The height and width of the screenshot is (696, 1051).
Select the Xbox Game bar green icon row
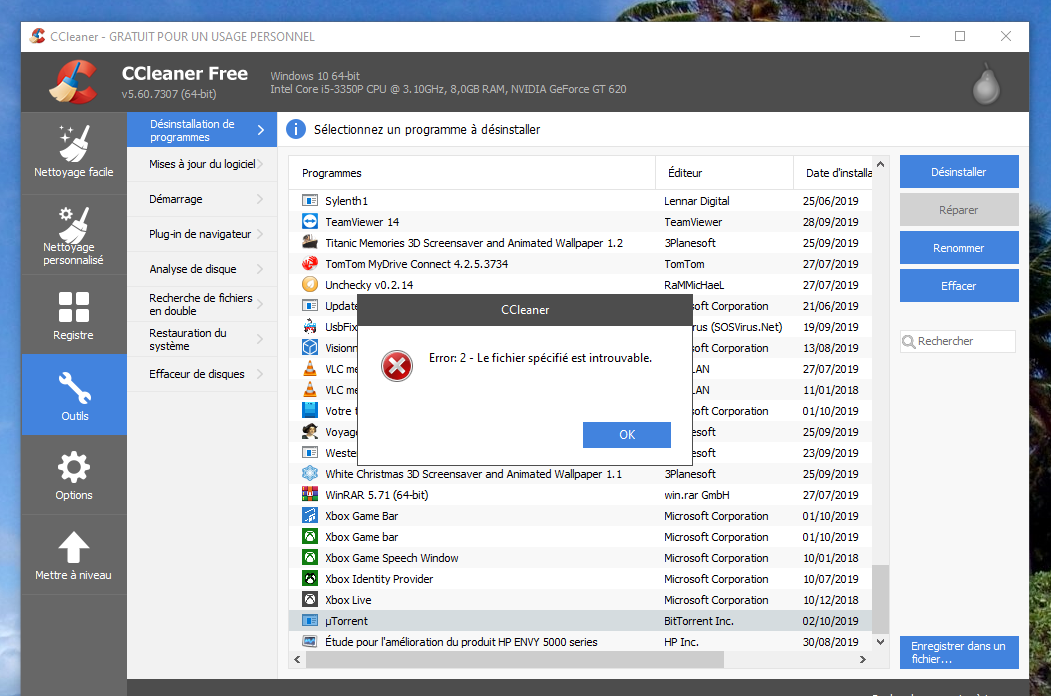[x=580, y=537]
